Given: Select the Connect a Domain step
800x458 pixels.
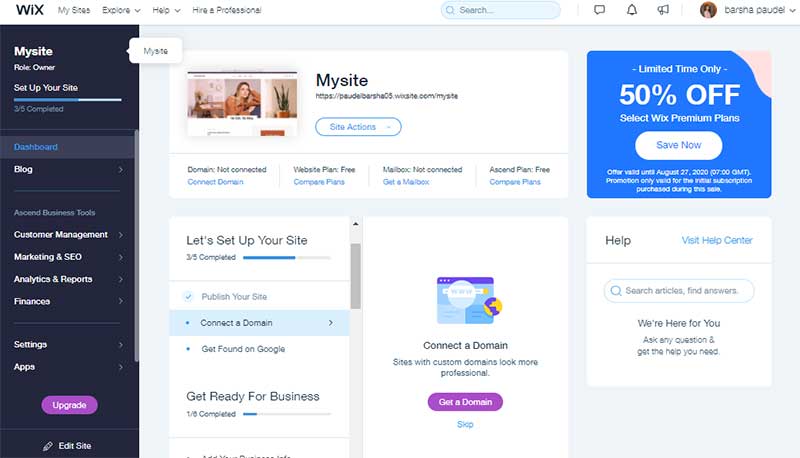Looking at the screenshot, I should (259, 323).
